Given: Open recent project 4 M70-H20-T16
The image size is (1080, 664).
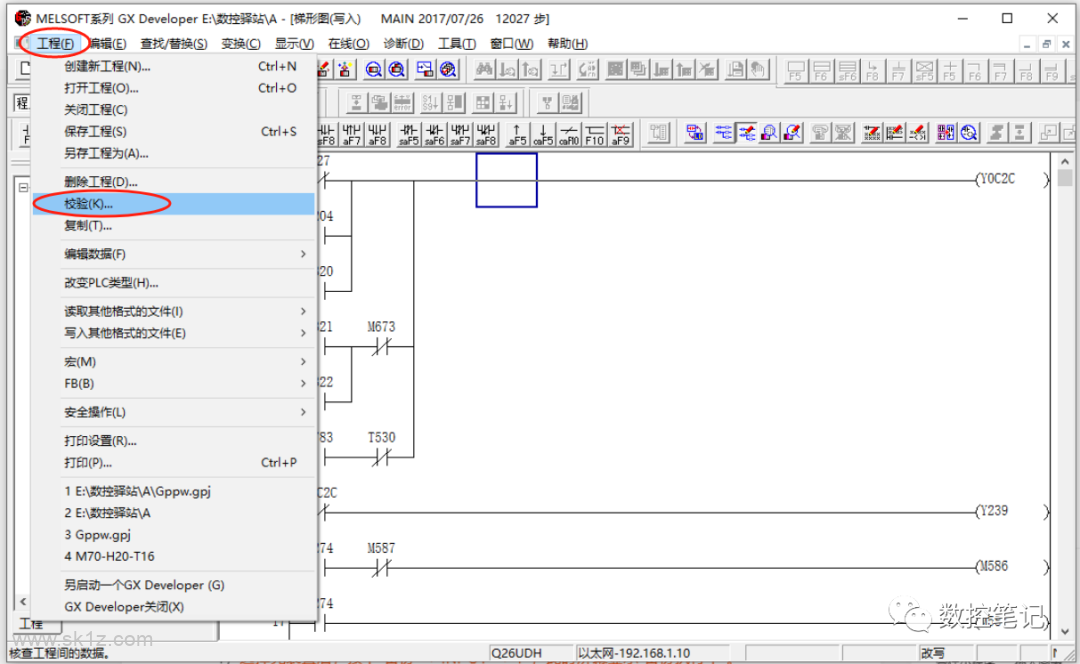Looking at the screenshot, I should (174, 557).
